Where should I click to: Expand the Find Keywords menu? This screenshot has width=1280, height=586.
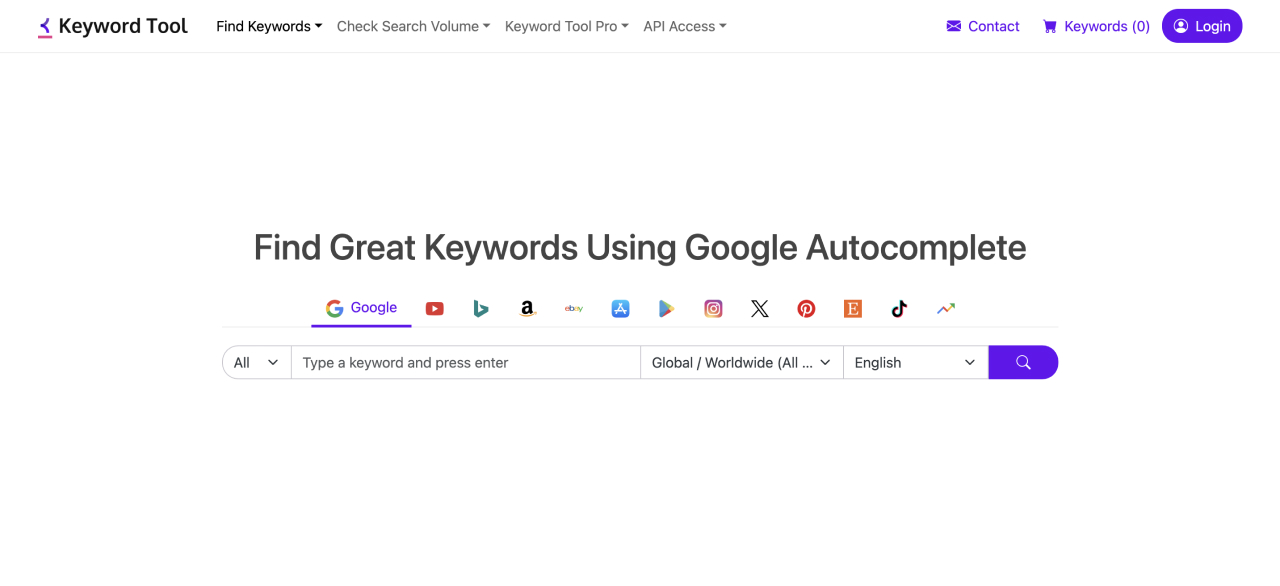click(x=269, y=26)
